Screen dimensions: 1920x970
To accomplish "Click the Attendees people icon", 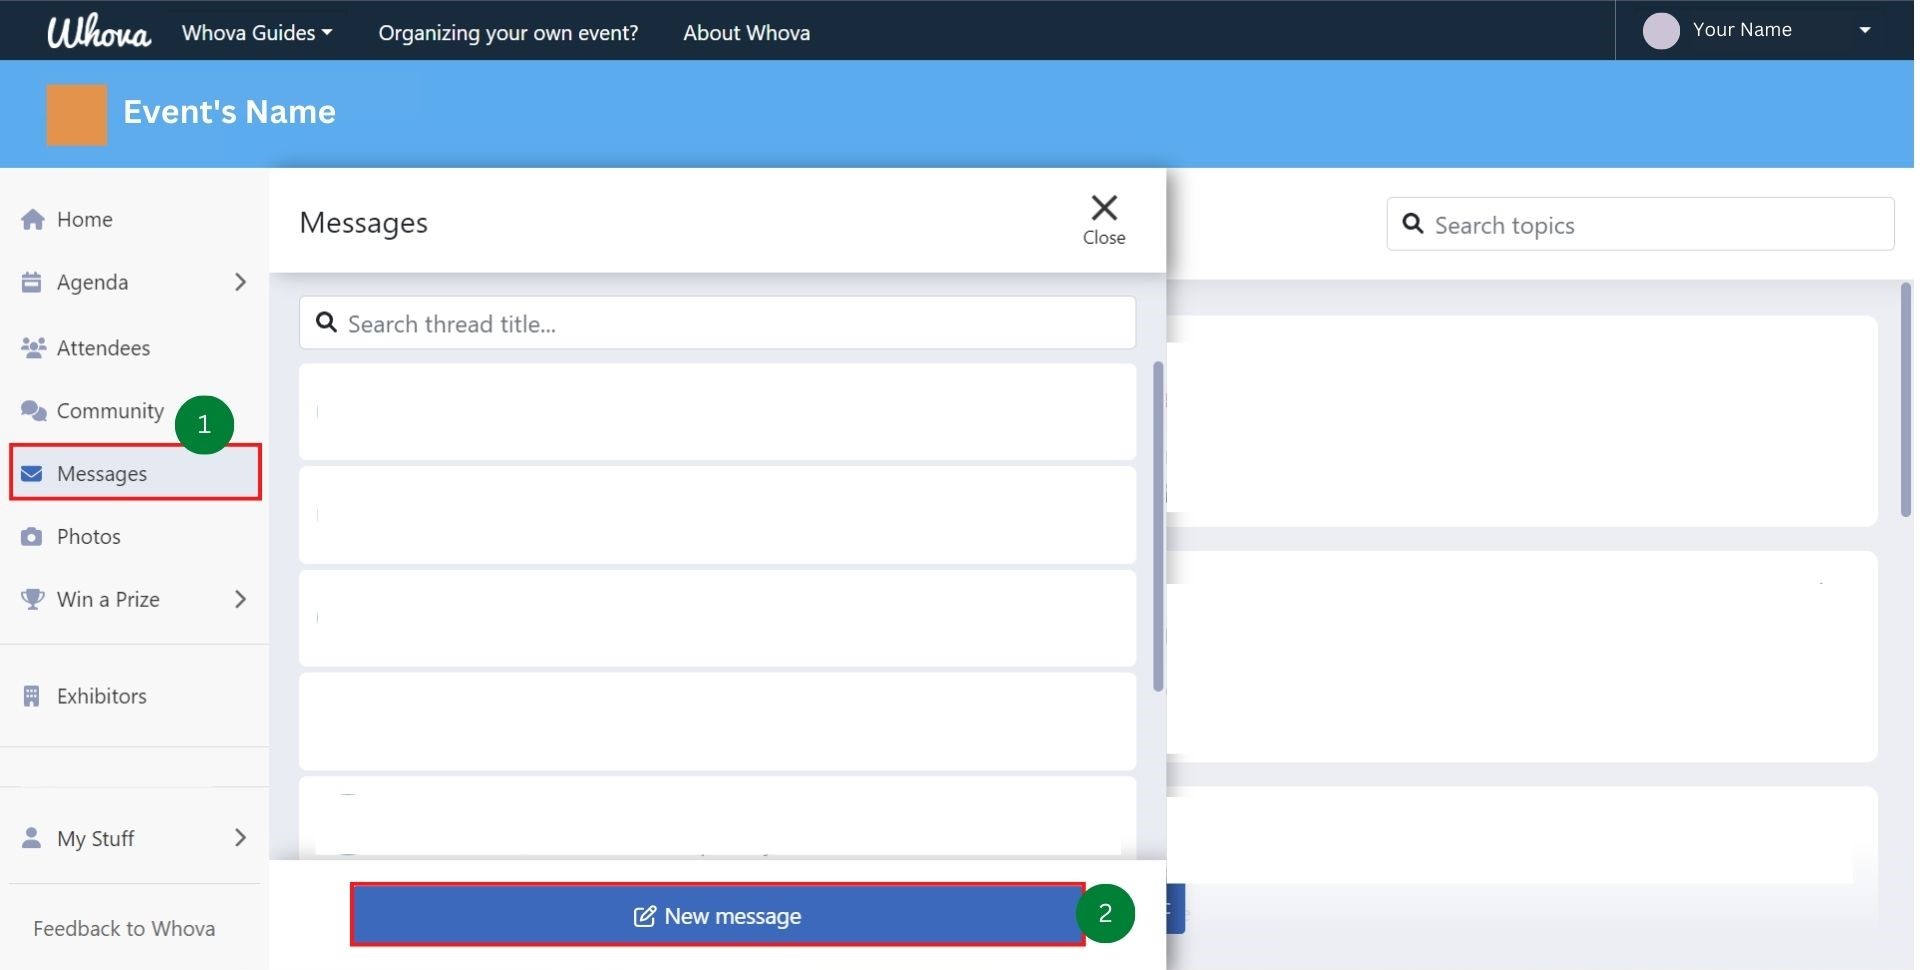I will (x=31, y=347).
